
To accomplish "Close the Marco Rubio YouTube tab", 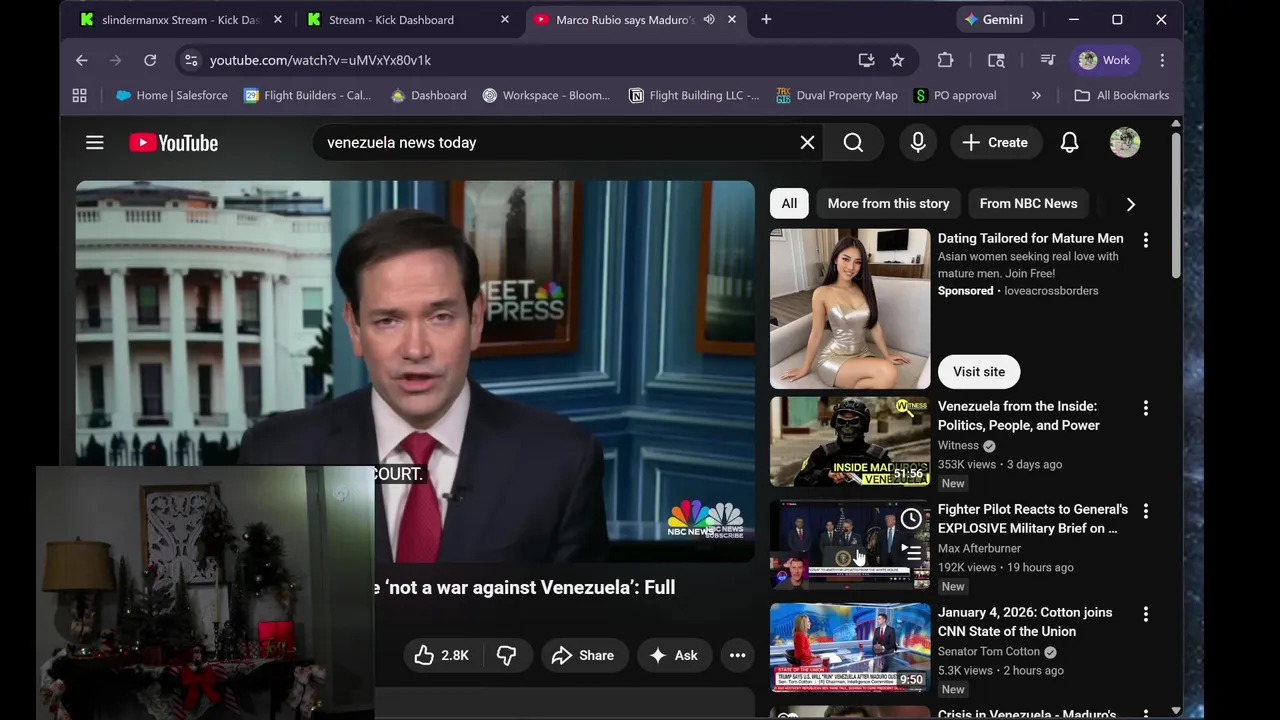I will tap(731, 19).
